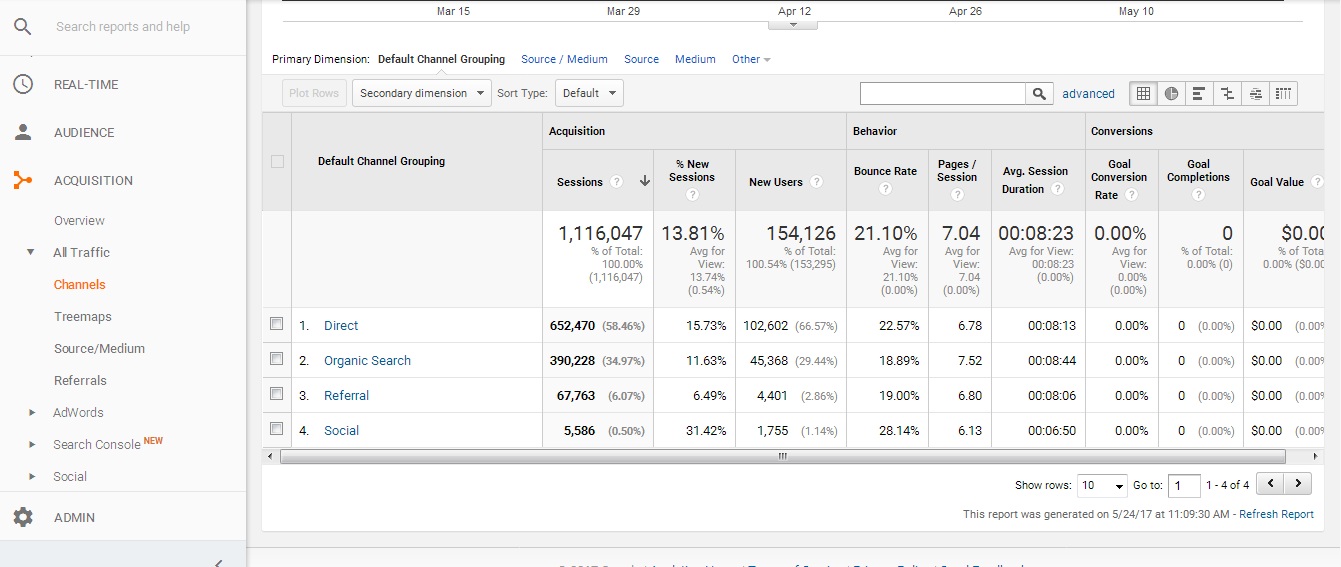Open Social channel link

(341, 430)
